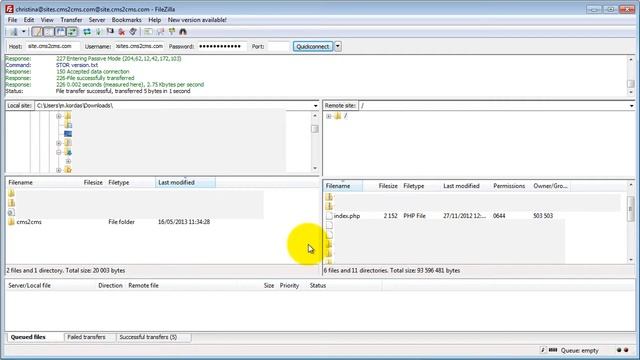The width and height of the screenshot is (640, 360).
Task: Sort local list by Last modified column
Action: 185,182
